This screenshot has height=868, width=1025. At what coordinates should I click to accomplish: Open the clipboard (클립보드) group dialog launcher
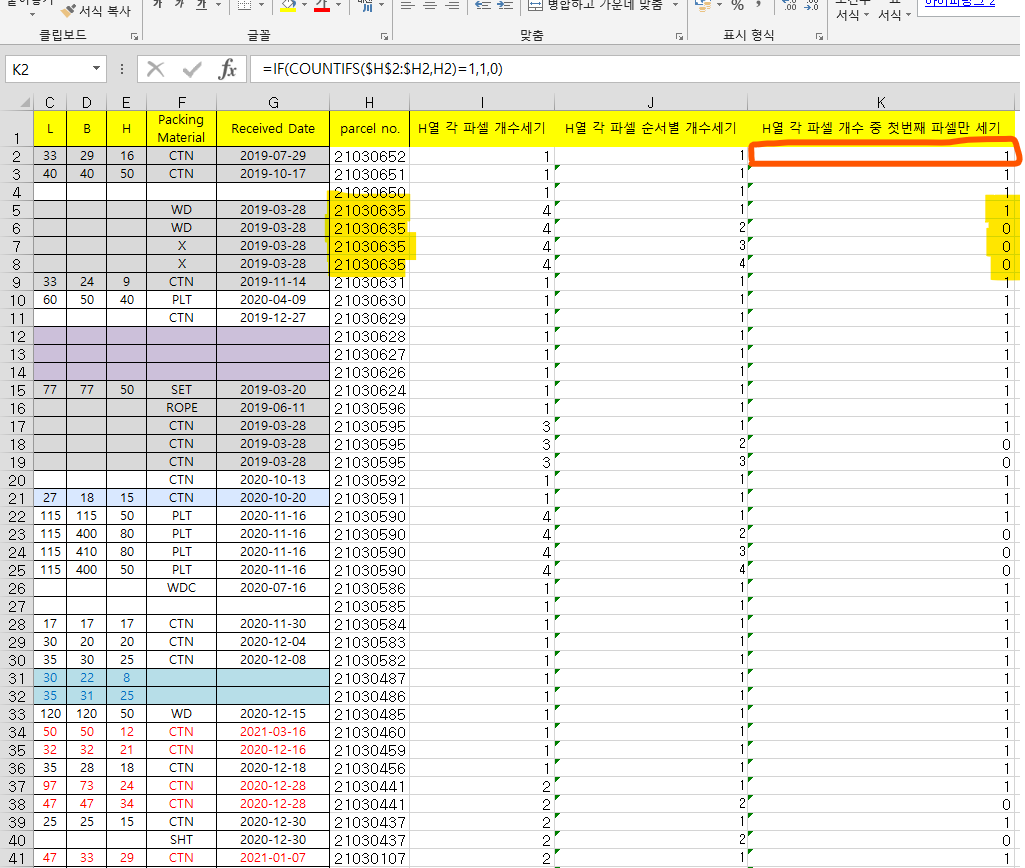click(134, 37)
